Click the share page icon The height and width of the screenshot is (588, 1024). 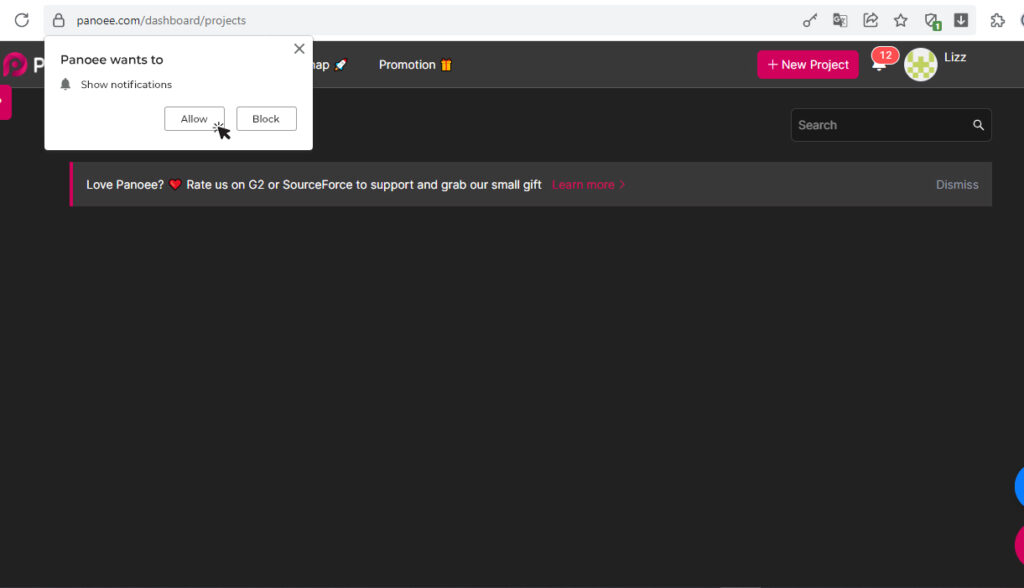coord(871,20)
